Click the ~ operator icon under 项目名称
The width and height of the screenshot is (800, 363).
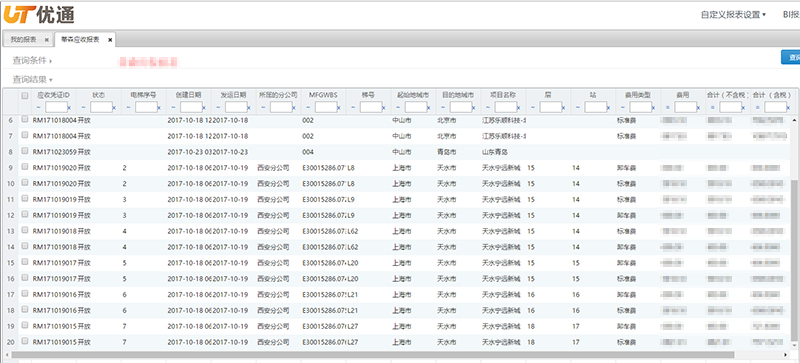pyautogui.click(x=488, y=108)
